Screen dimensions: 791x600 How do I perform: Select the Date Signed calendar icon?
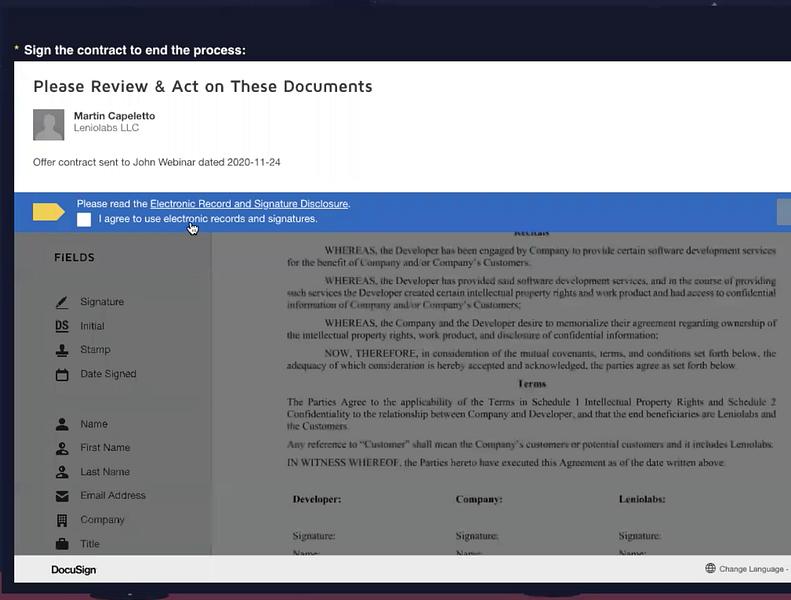(62, 374)
